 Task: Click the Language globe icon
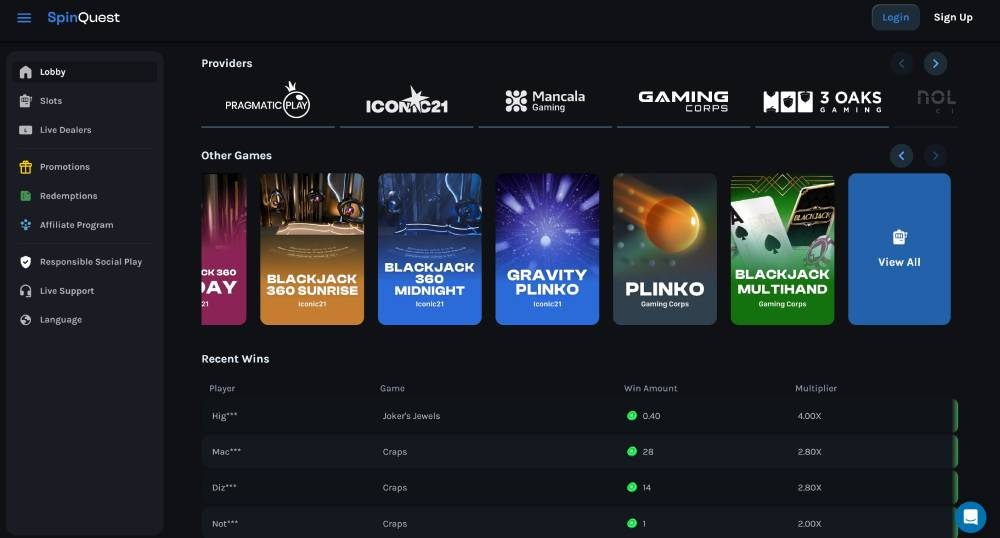pos(26,320)
